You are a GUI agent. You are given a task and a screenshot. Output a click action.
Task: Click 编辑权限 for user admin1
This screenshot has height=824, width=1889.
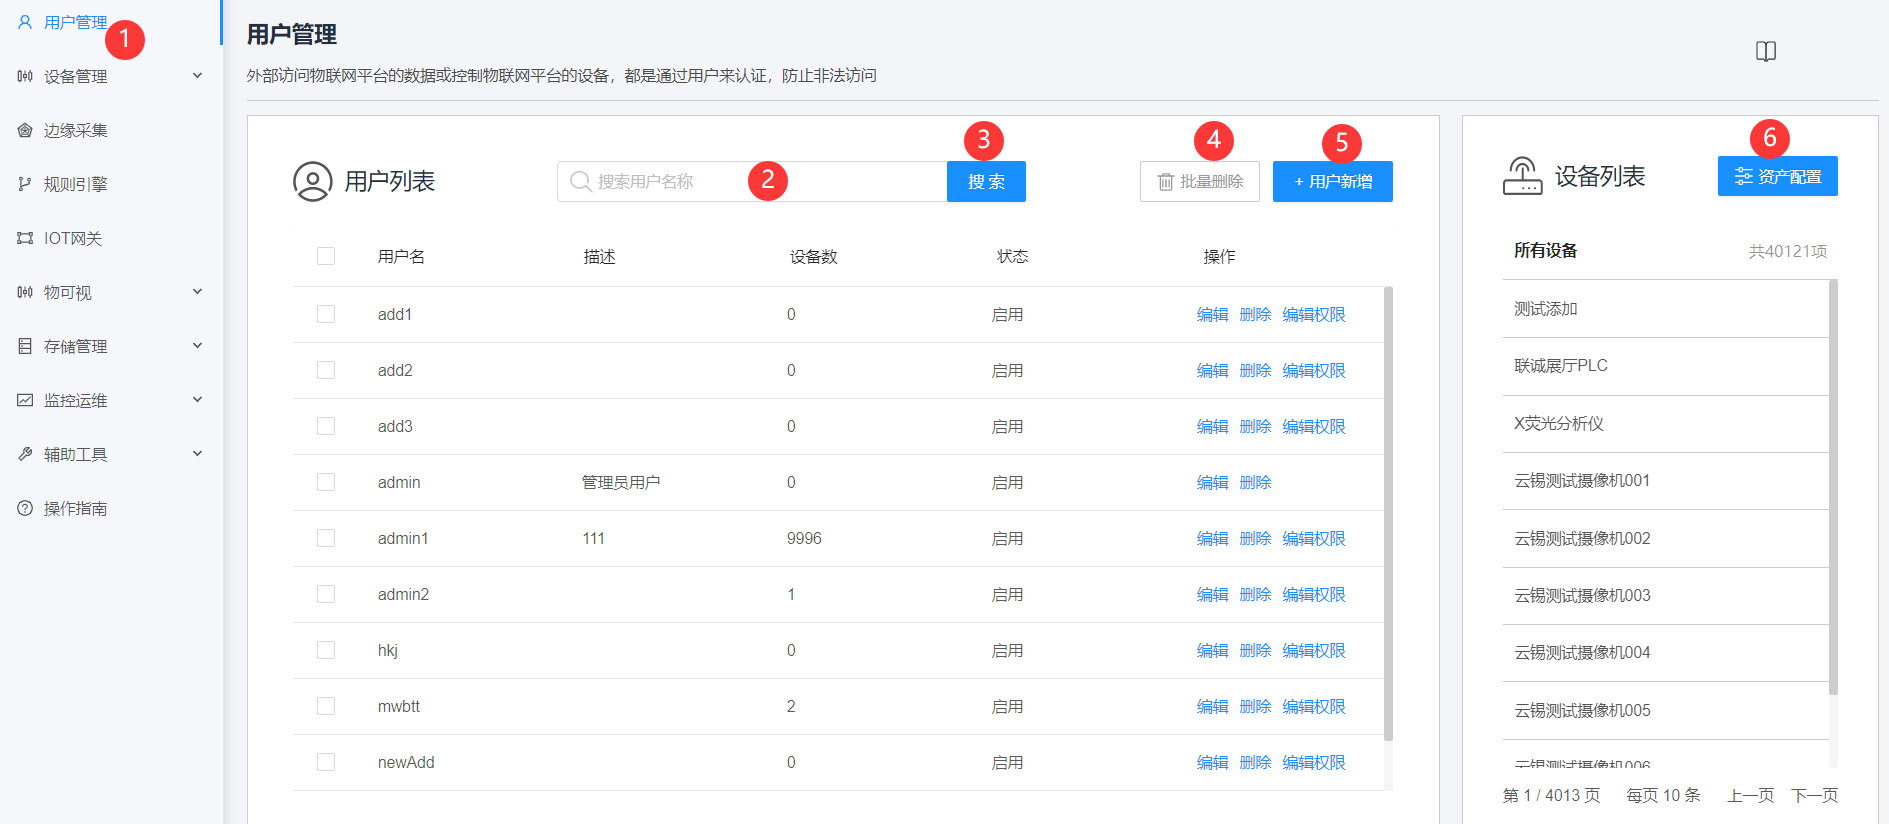click(1314, 538)
